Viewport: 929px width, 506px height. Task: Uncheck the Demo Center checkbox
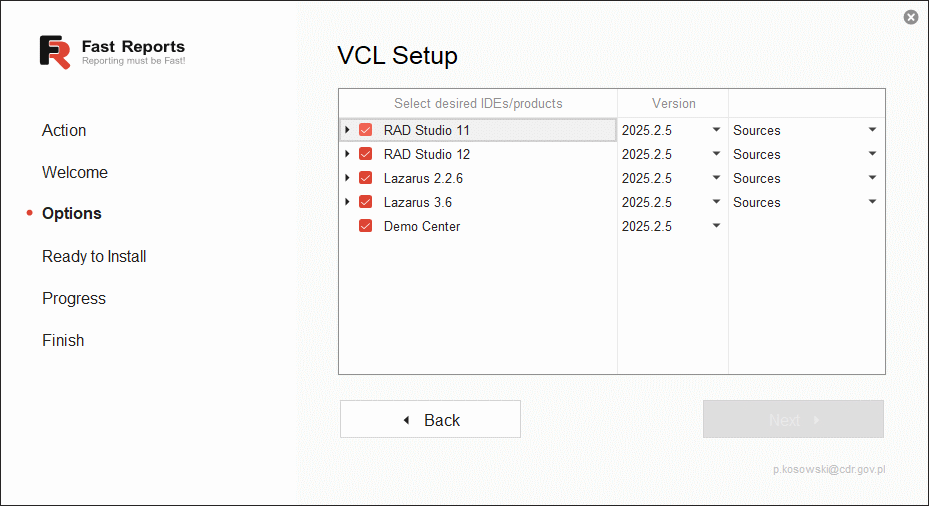point(366,226)
